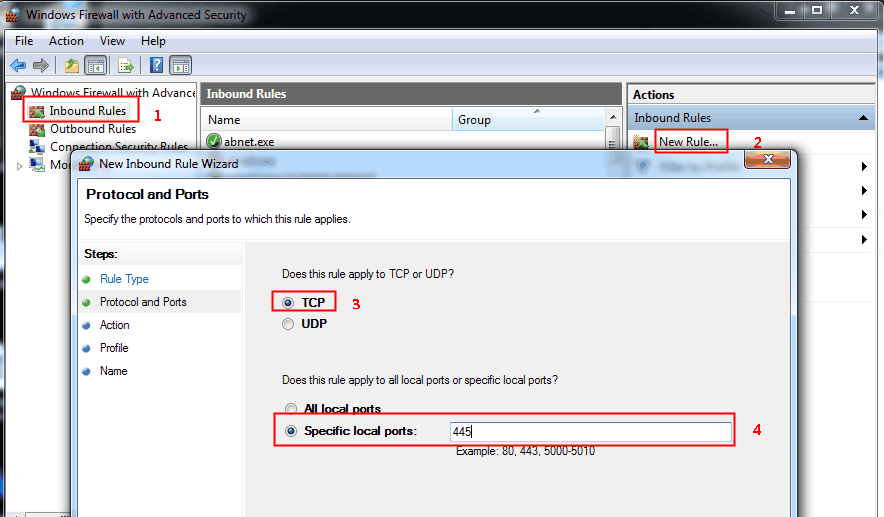Click the rules list scrollbar up arrow
Screen dimensions: 884x517
pyautogui.click(x=613, y=117)
